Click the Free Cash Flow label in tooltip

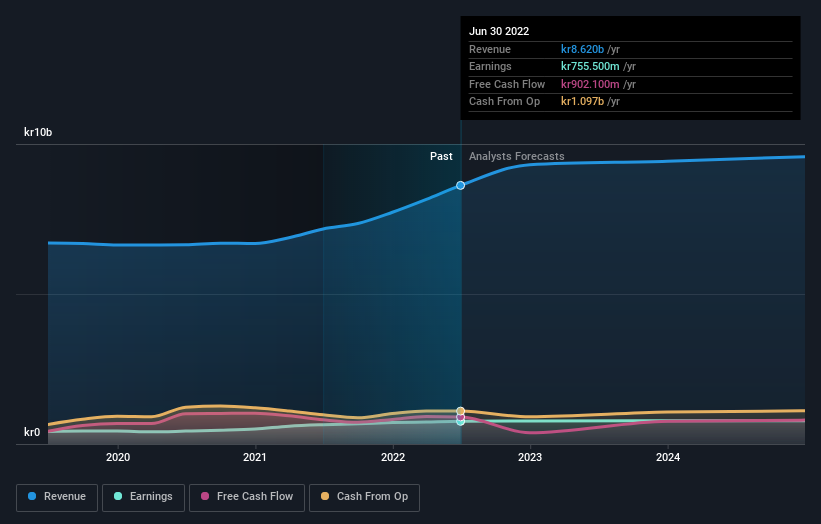[x=507, y=84]
